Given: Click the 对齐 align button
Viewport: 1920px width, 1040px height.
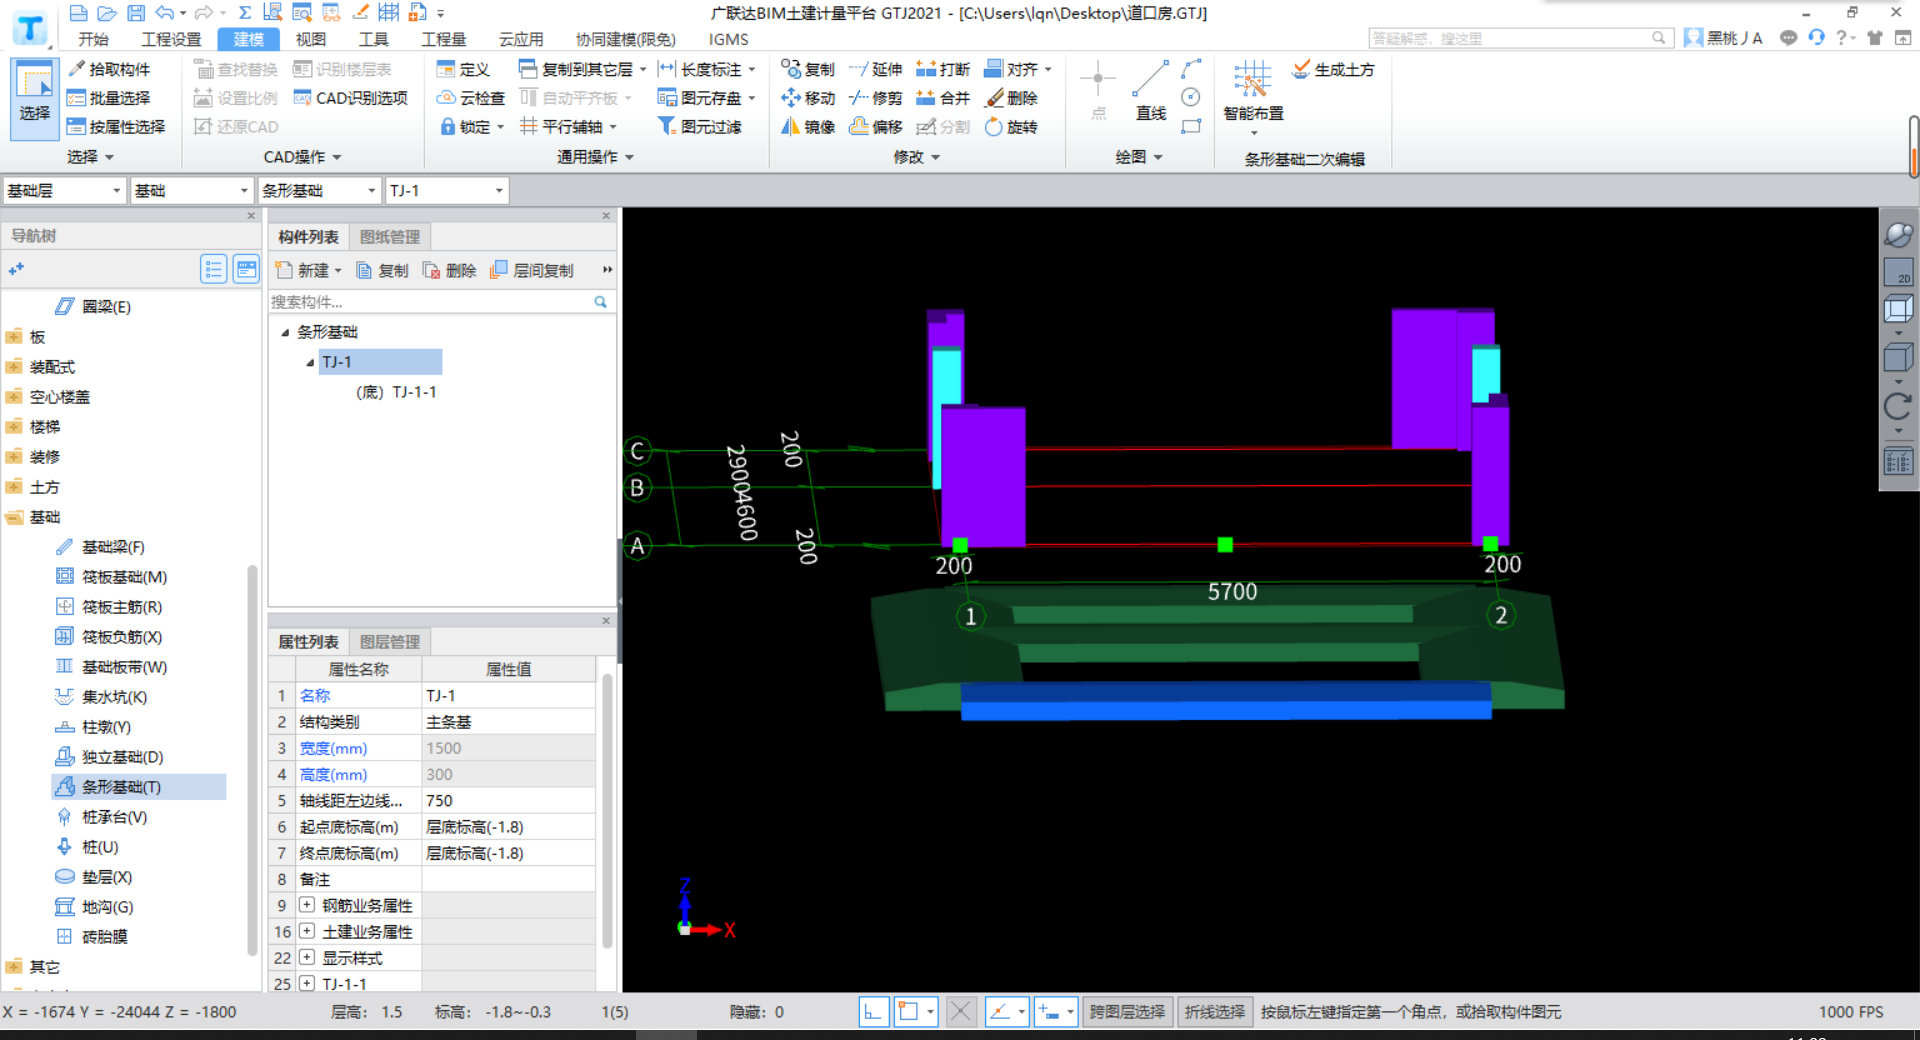Looking at the screenshot, I should click(1017, 69).
